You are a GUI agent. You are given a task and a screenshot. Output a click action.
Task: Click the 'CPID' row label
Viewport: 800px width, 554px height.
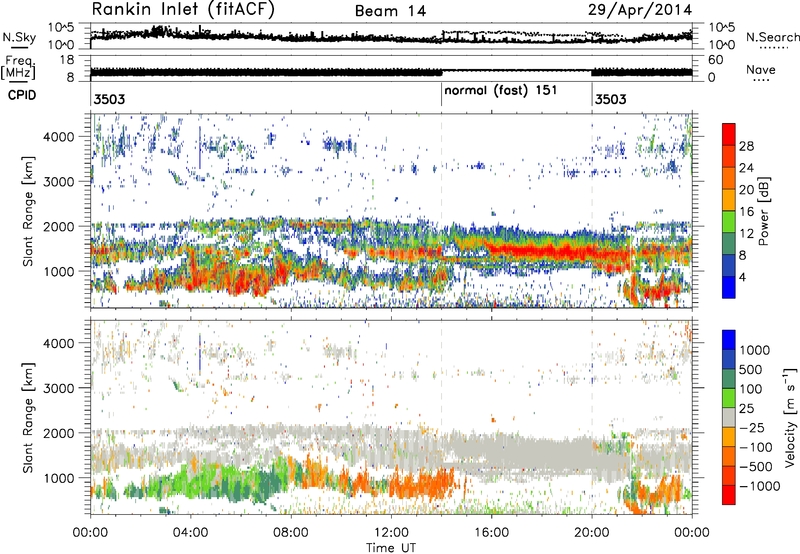tap(22, 95)
